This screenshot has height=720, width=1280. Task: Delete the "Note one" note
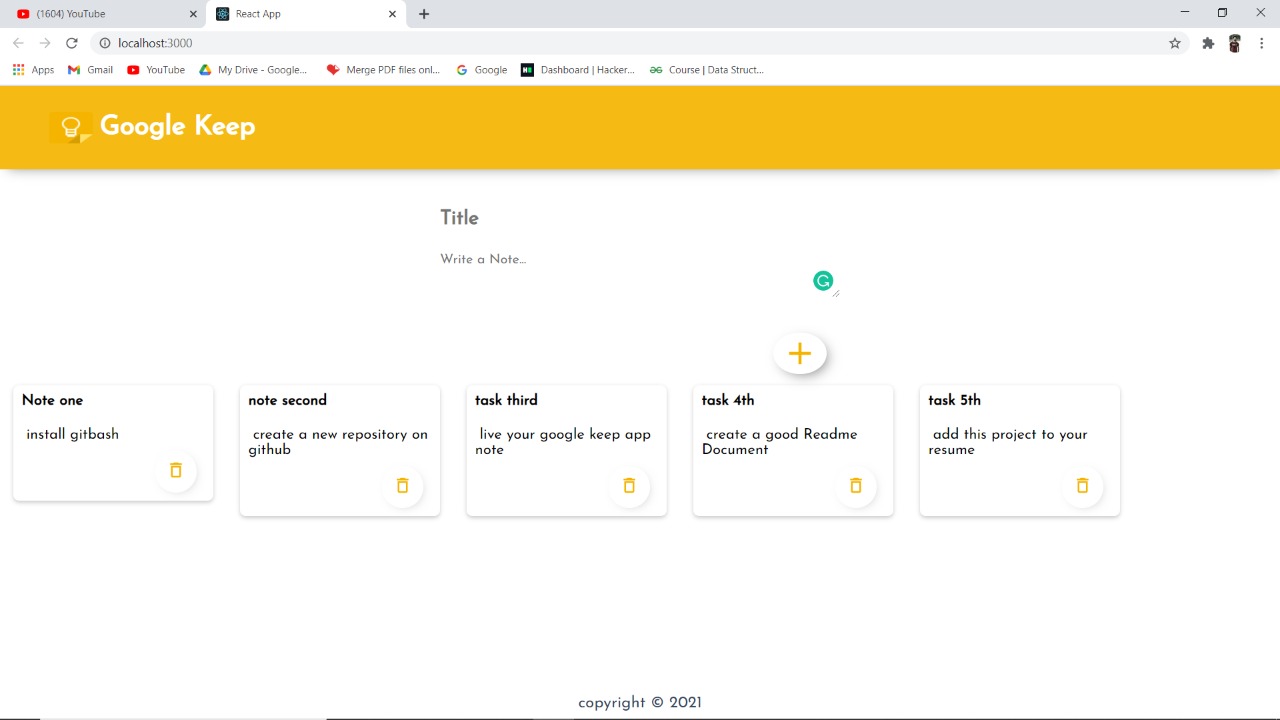coord(176,470)
